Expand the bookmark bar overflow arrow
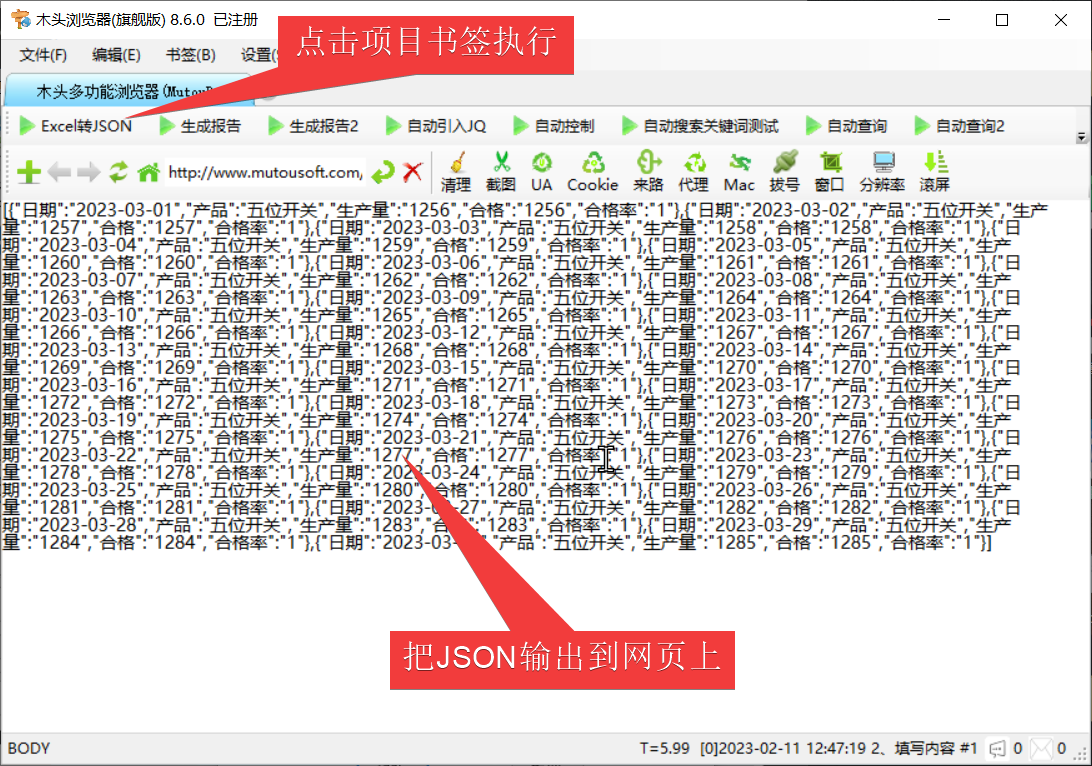The width and height of the screenshot is (1092, 766). click(1082, 137)
